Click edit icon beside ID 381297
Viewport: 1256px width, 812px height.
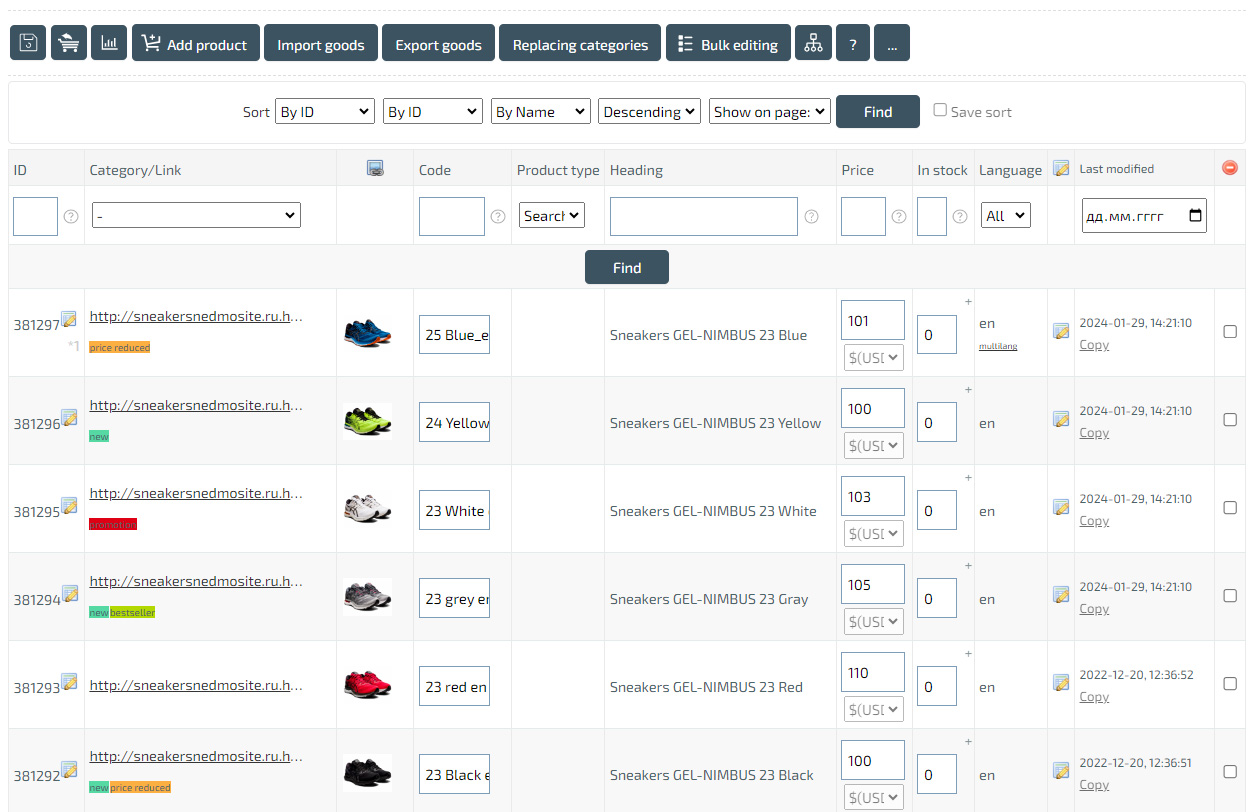pos(69,319)
